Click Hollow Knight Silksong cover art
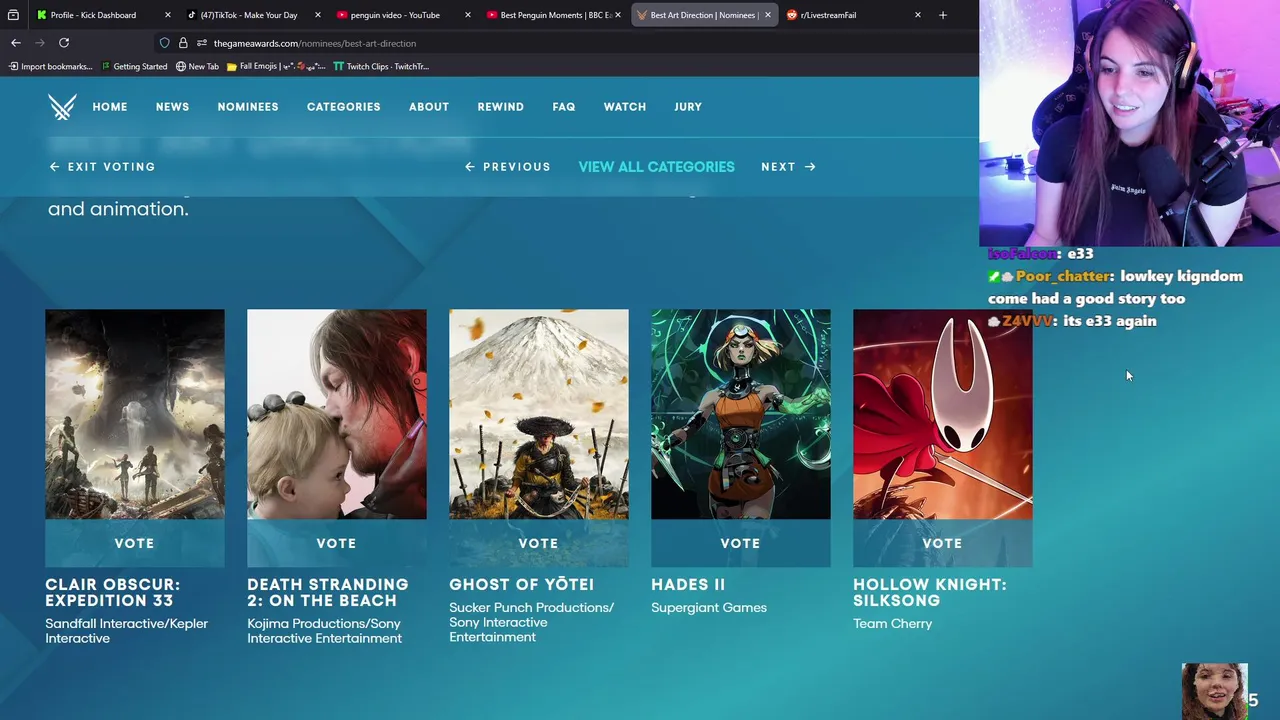This screenshot has height=720, width=1280. (943, 414)
